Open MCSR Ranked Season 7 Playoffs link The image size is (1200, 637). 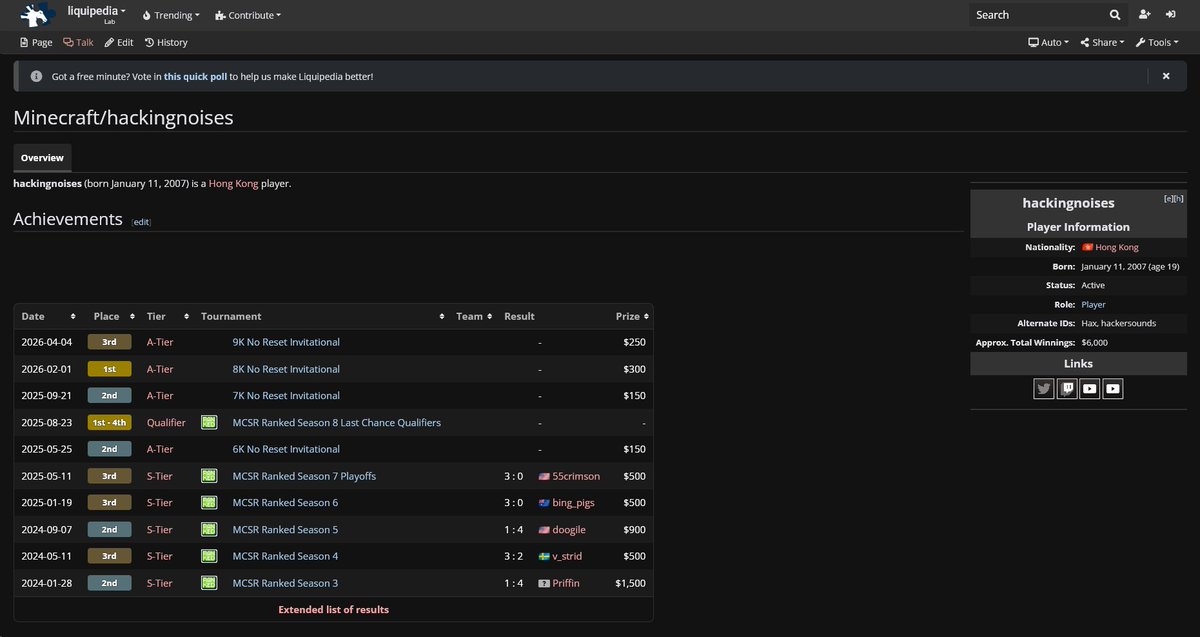click(x=304, y=476)
